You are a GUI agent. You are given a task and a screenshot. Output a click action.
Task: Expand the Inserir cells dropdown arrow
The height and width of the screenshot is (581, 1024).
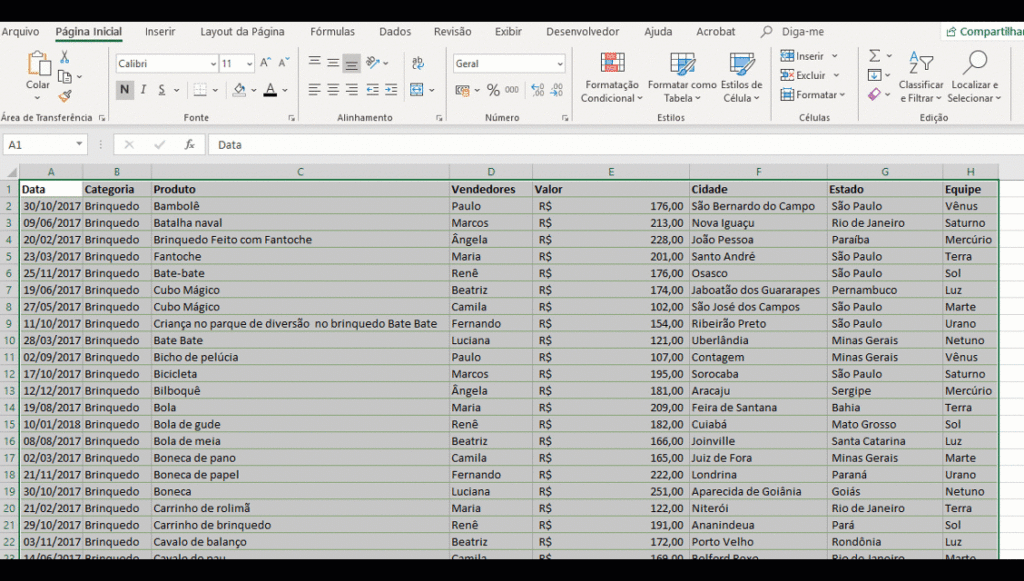tap(835, 56)
